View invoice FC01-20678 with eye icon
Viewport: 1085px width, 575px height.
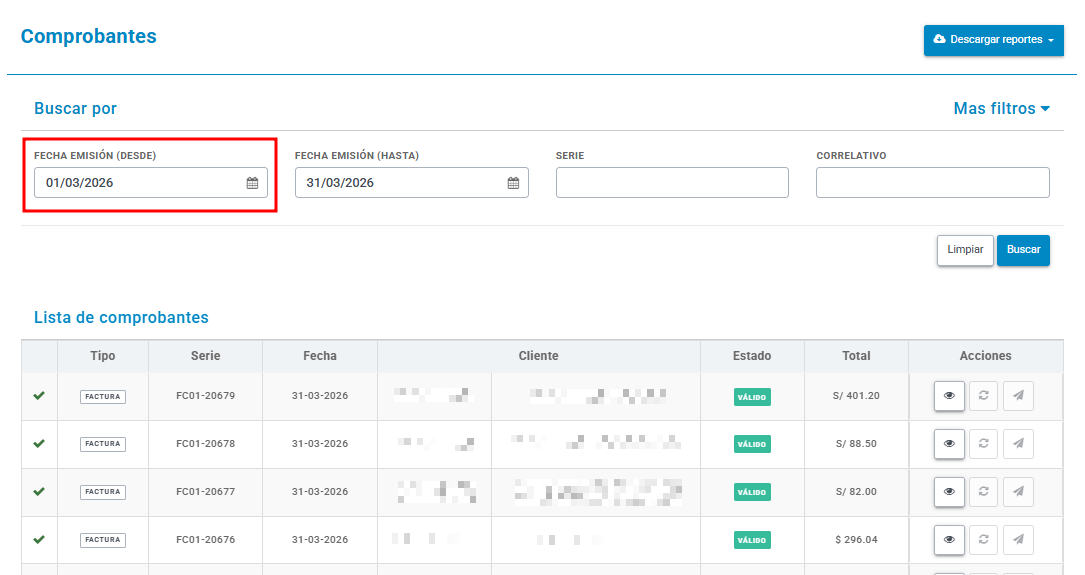[949, 444]
